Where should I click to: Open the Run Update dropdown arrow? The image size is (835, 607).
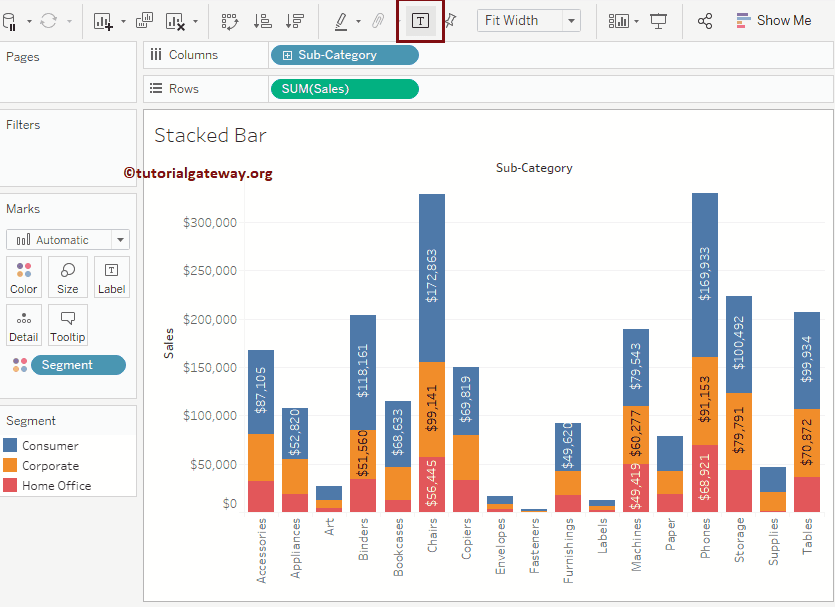click(x=69, y=22)
